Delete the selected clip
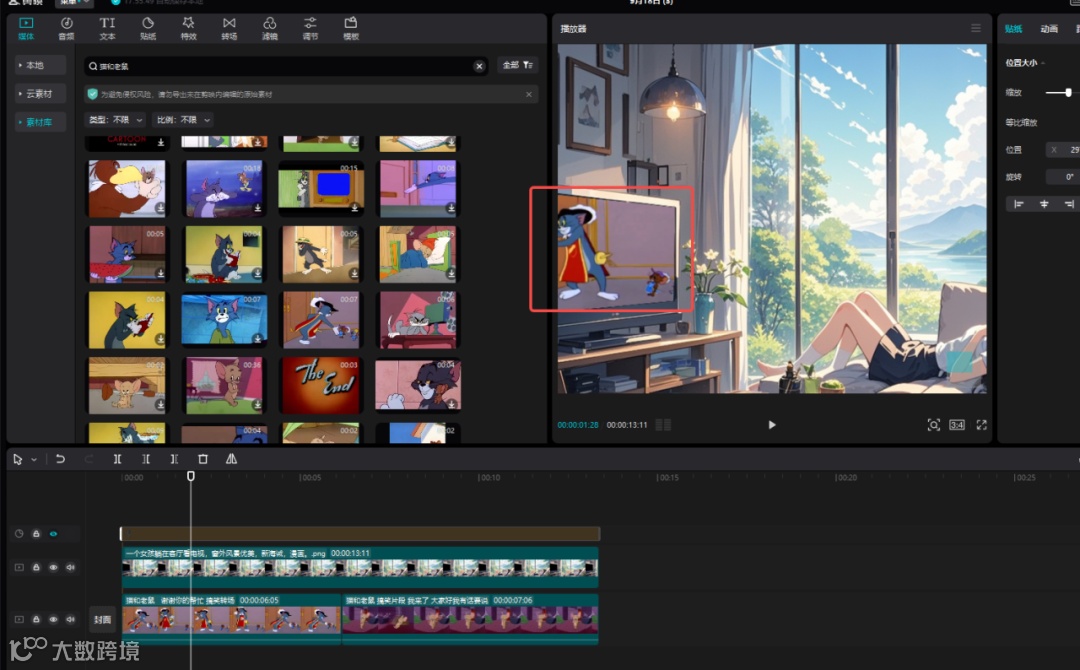The height and width of the screenshot is (670, 1080). 202,459
